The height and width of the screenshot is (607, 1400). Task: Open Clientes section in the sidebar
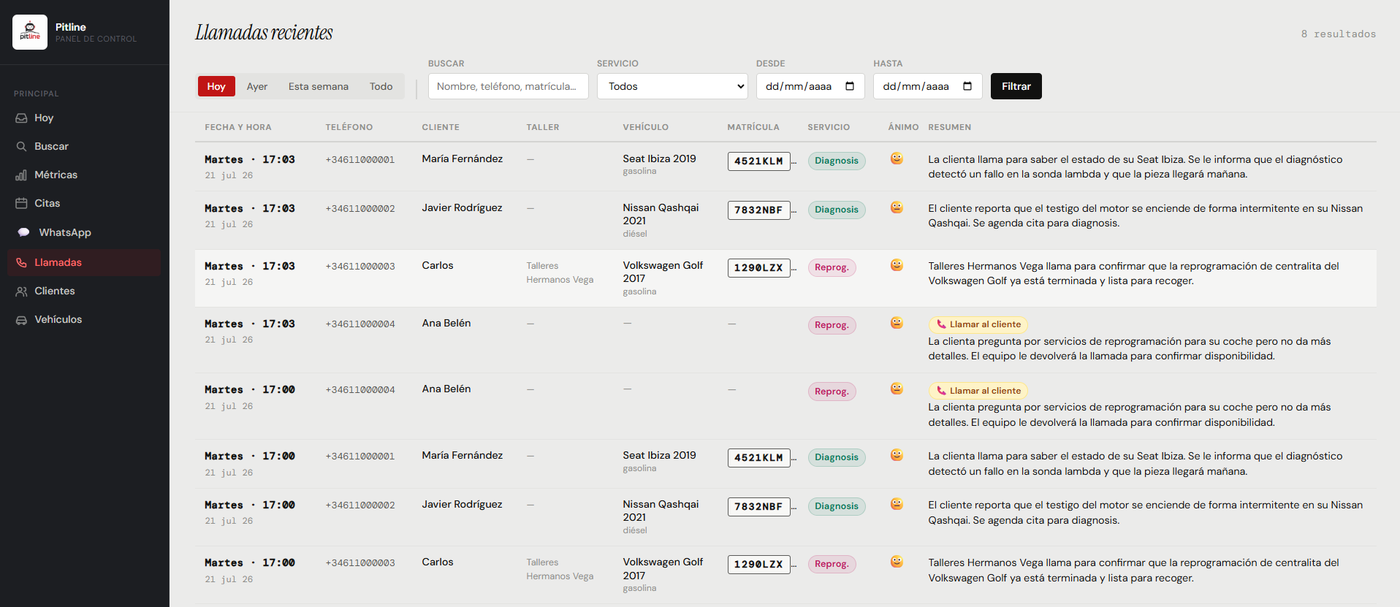85,291
